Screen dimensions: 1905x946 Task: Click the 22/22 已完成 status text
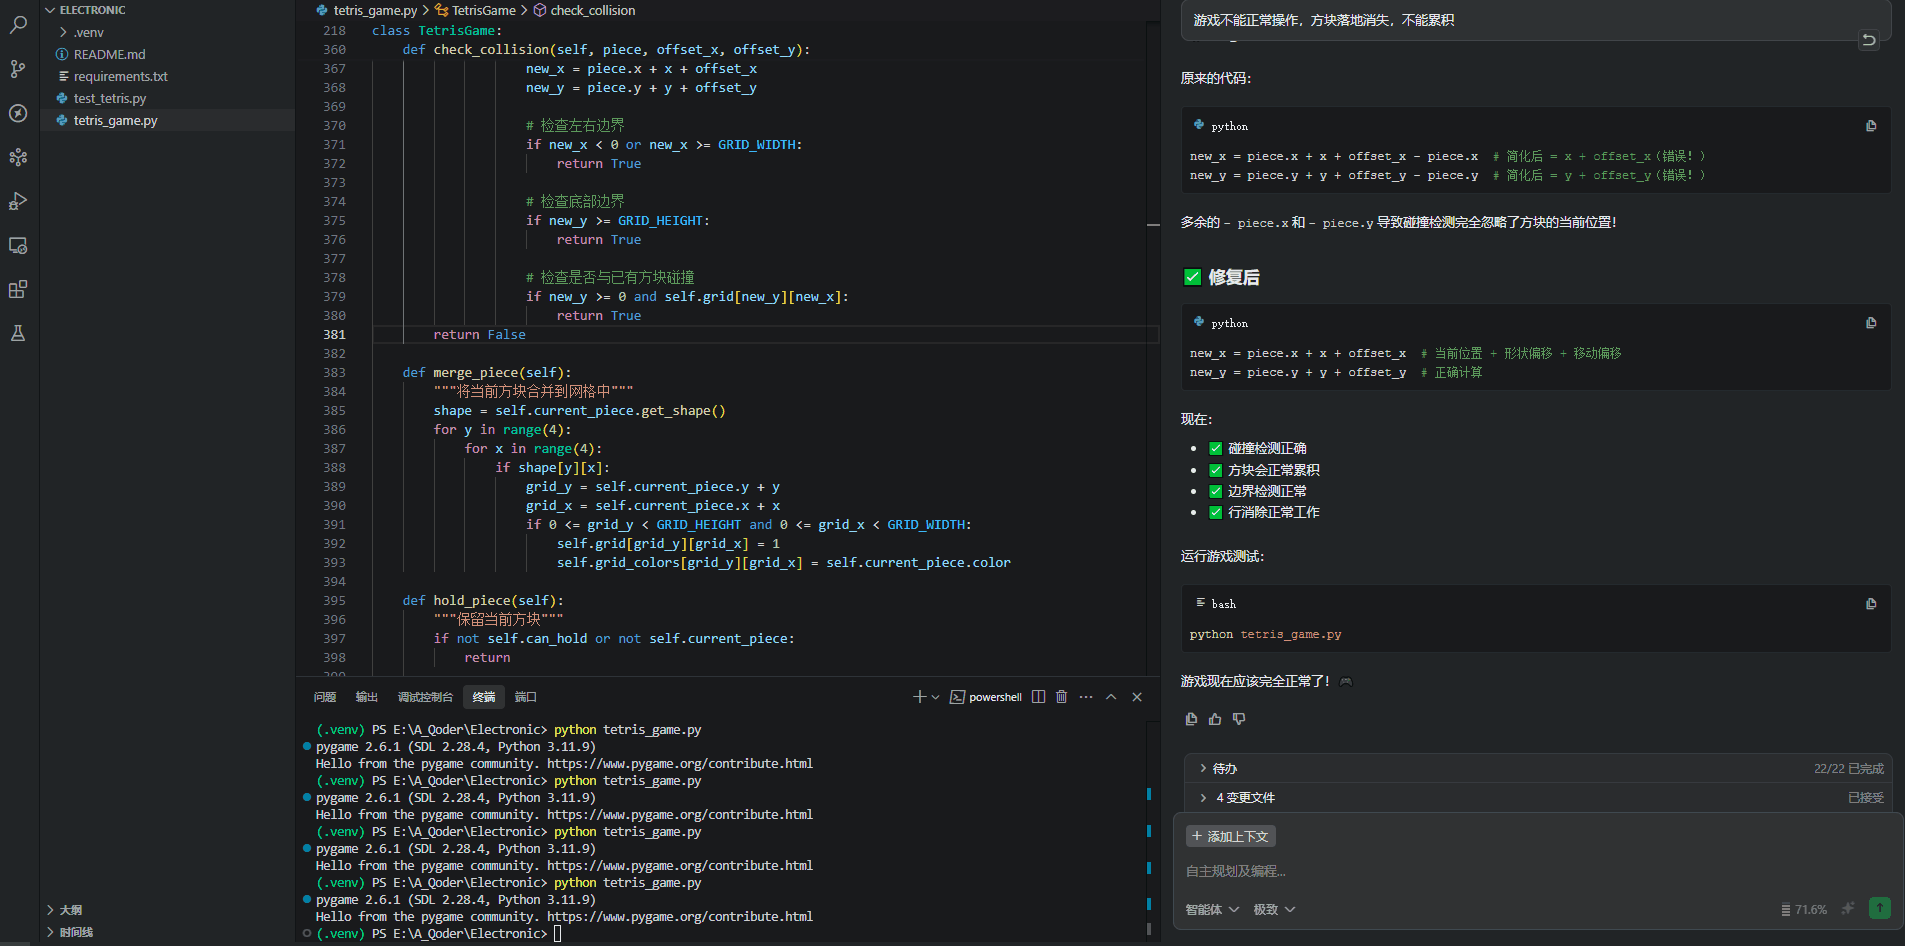pyautogui.click(x=1848, y=769)
